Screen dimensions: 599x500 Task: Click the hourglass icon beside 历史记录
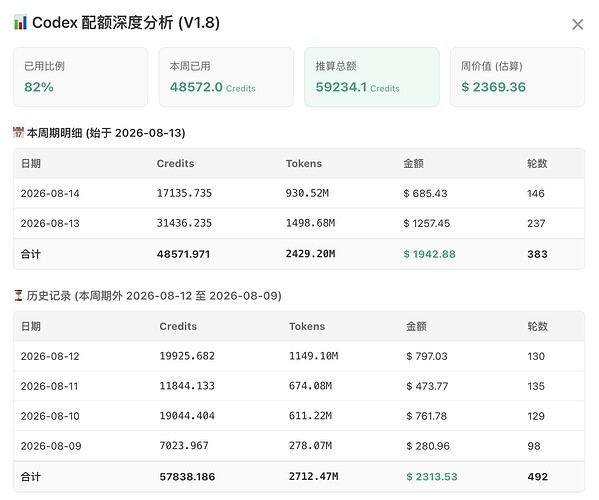[18, 295]
